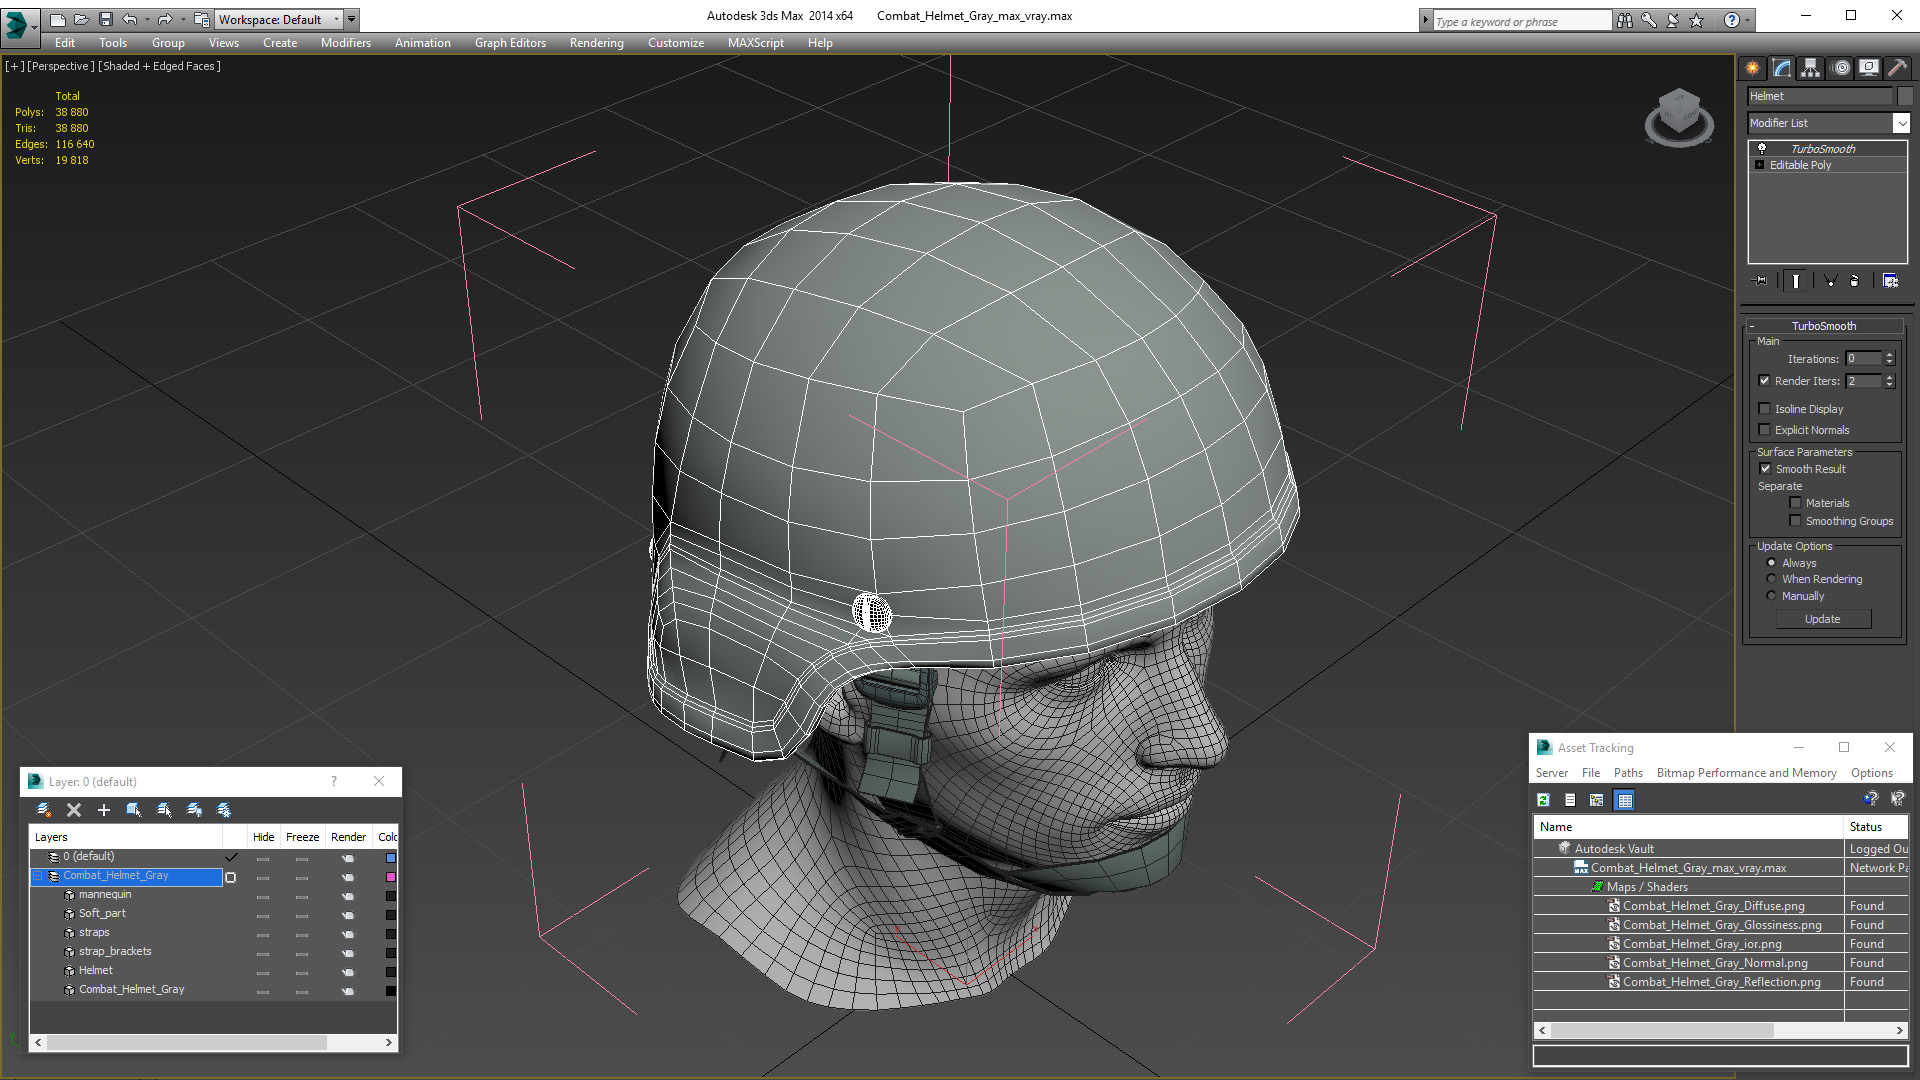Click Add Selected Objects plus icon
This screenshot has height=1080, width=1920.
coord(104,810)
